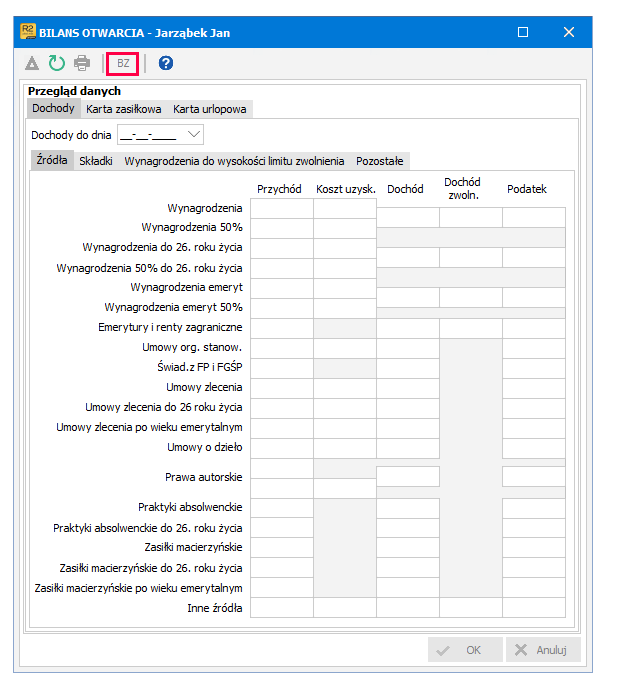622x689 pixels.
Task: Click the Koszt uzysk. field for Umowy o dzieło
Action: pos(345,448)
